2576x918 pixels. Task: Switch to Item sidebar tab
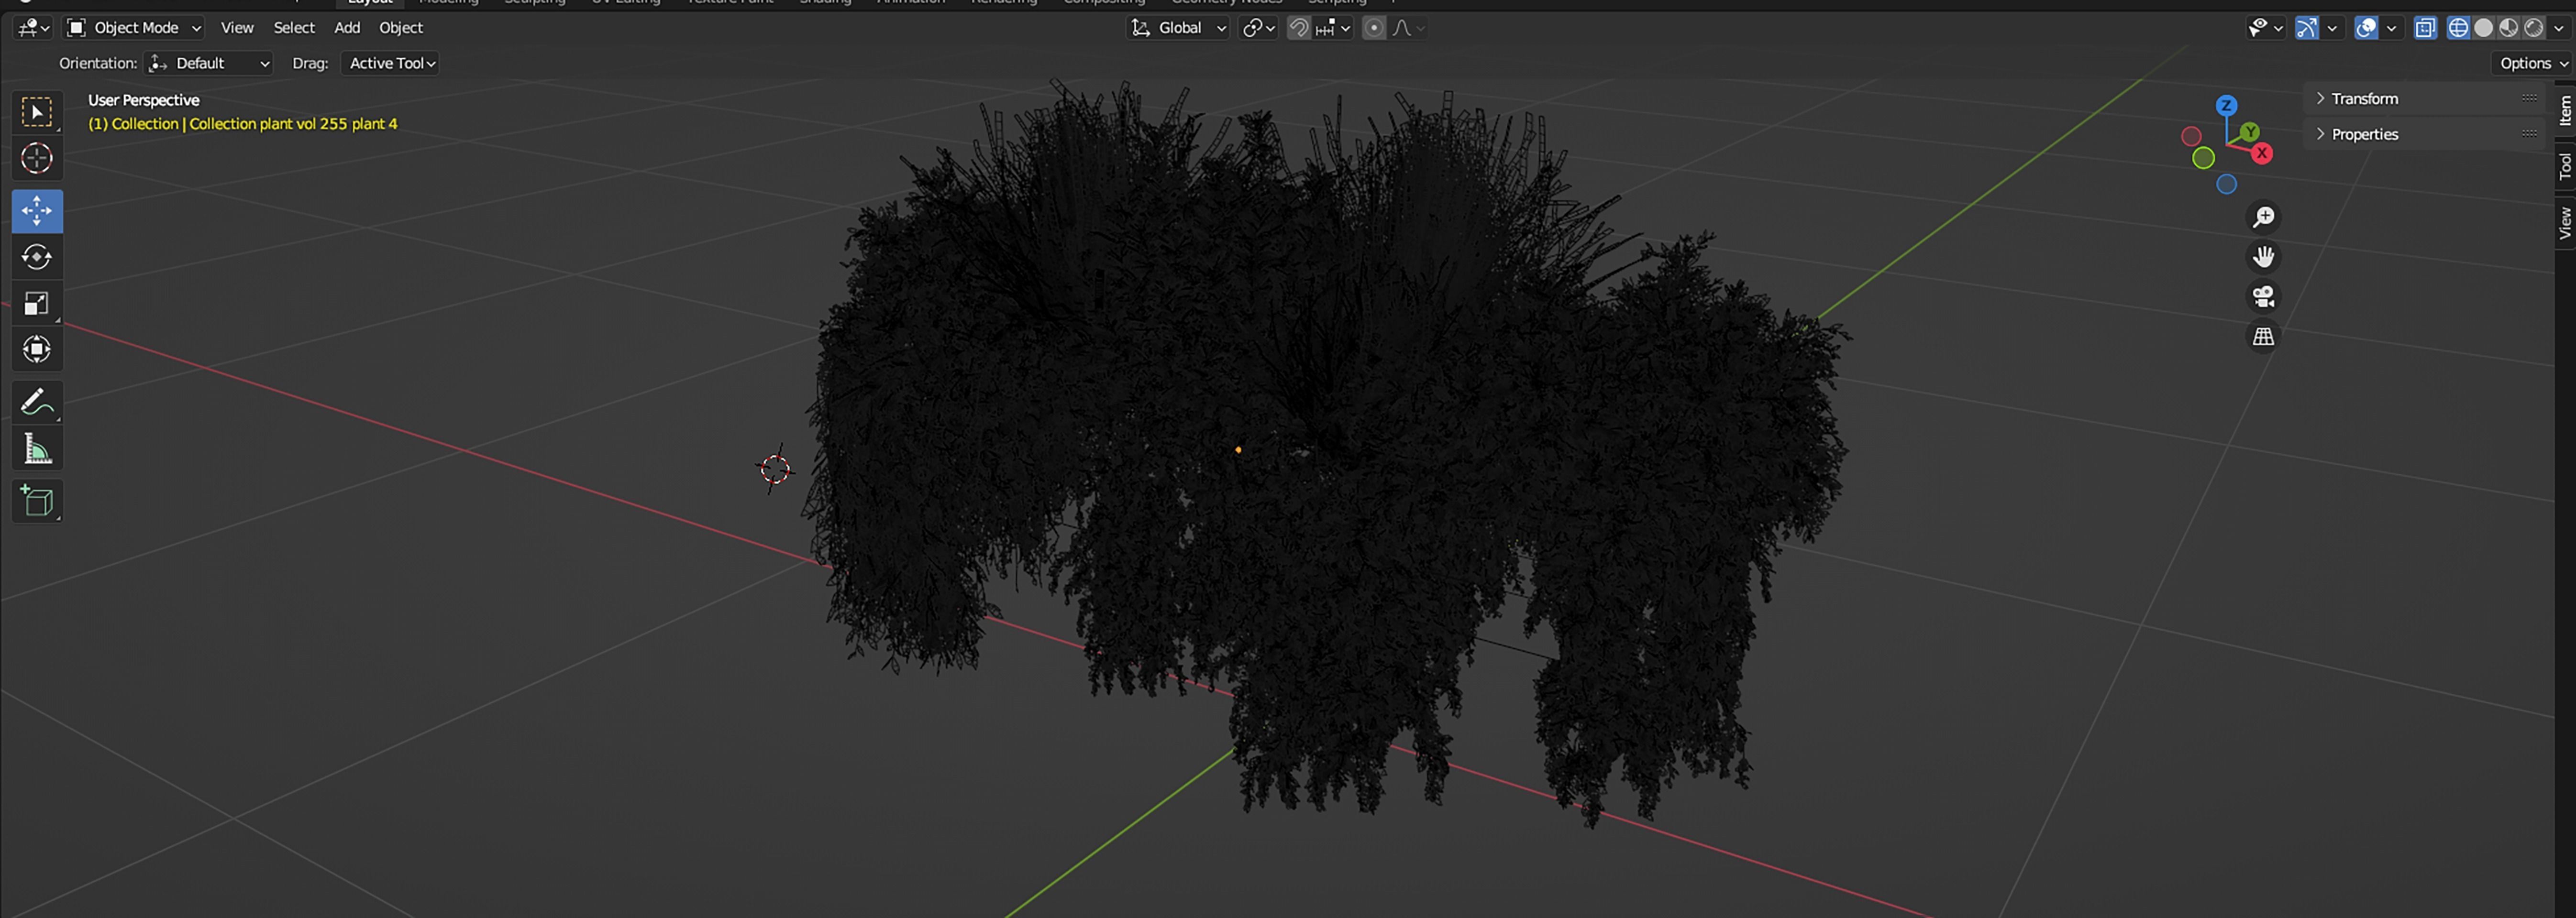coord(2564,110)
